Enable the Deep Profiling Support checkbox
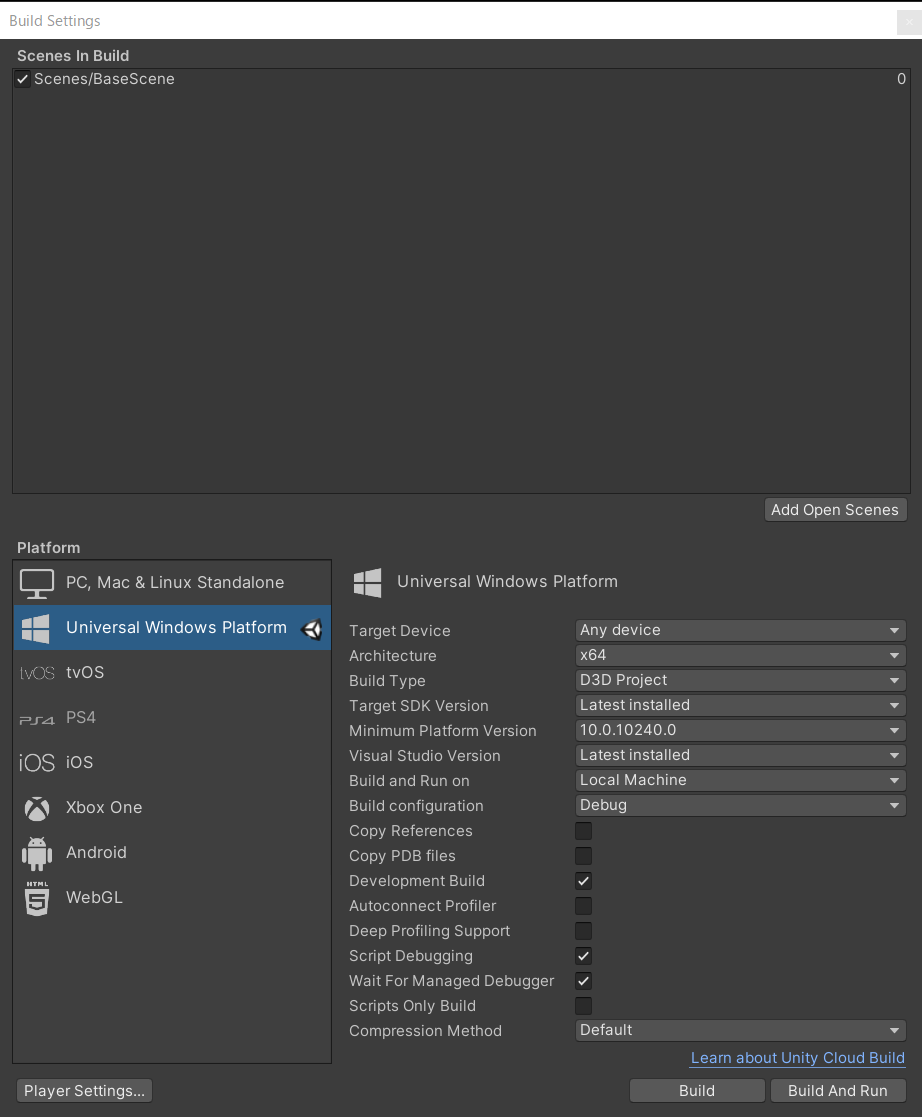Image resolution: width=922 pixels, height=1117 pixels. pos(584,931)
